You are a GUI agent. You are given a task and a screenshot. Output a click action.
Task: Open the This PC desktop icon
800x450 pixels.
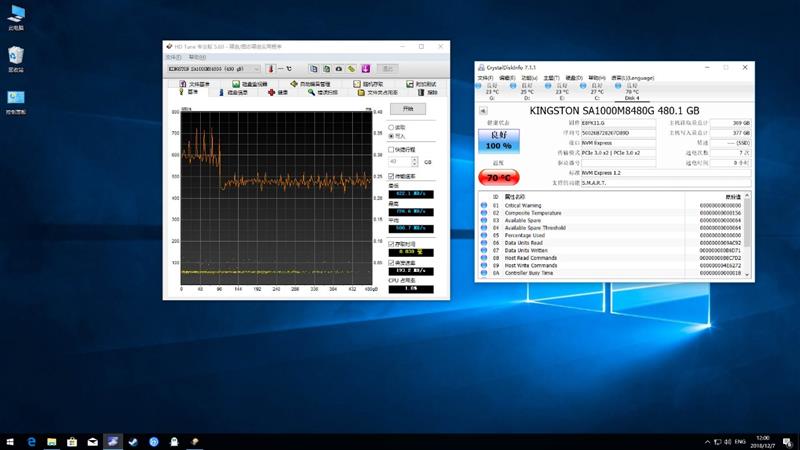(16, 18)
